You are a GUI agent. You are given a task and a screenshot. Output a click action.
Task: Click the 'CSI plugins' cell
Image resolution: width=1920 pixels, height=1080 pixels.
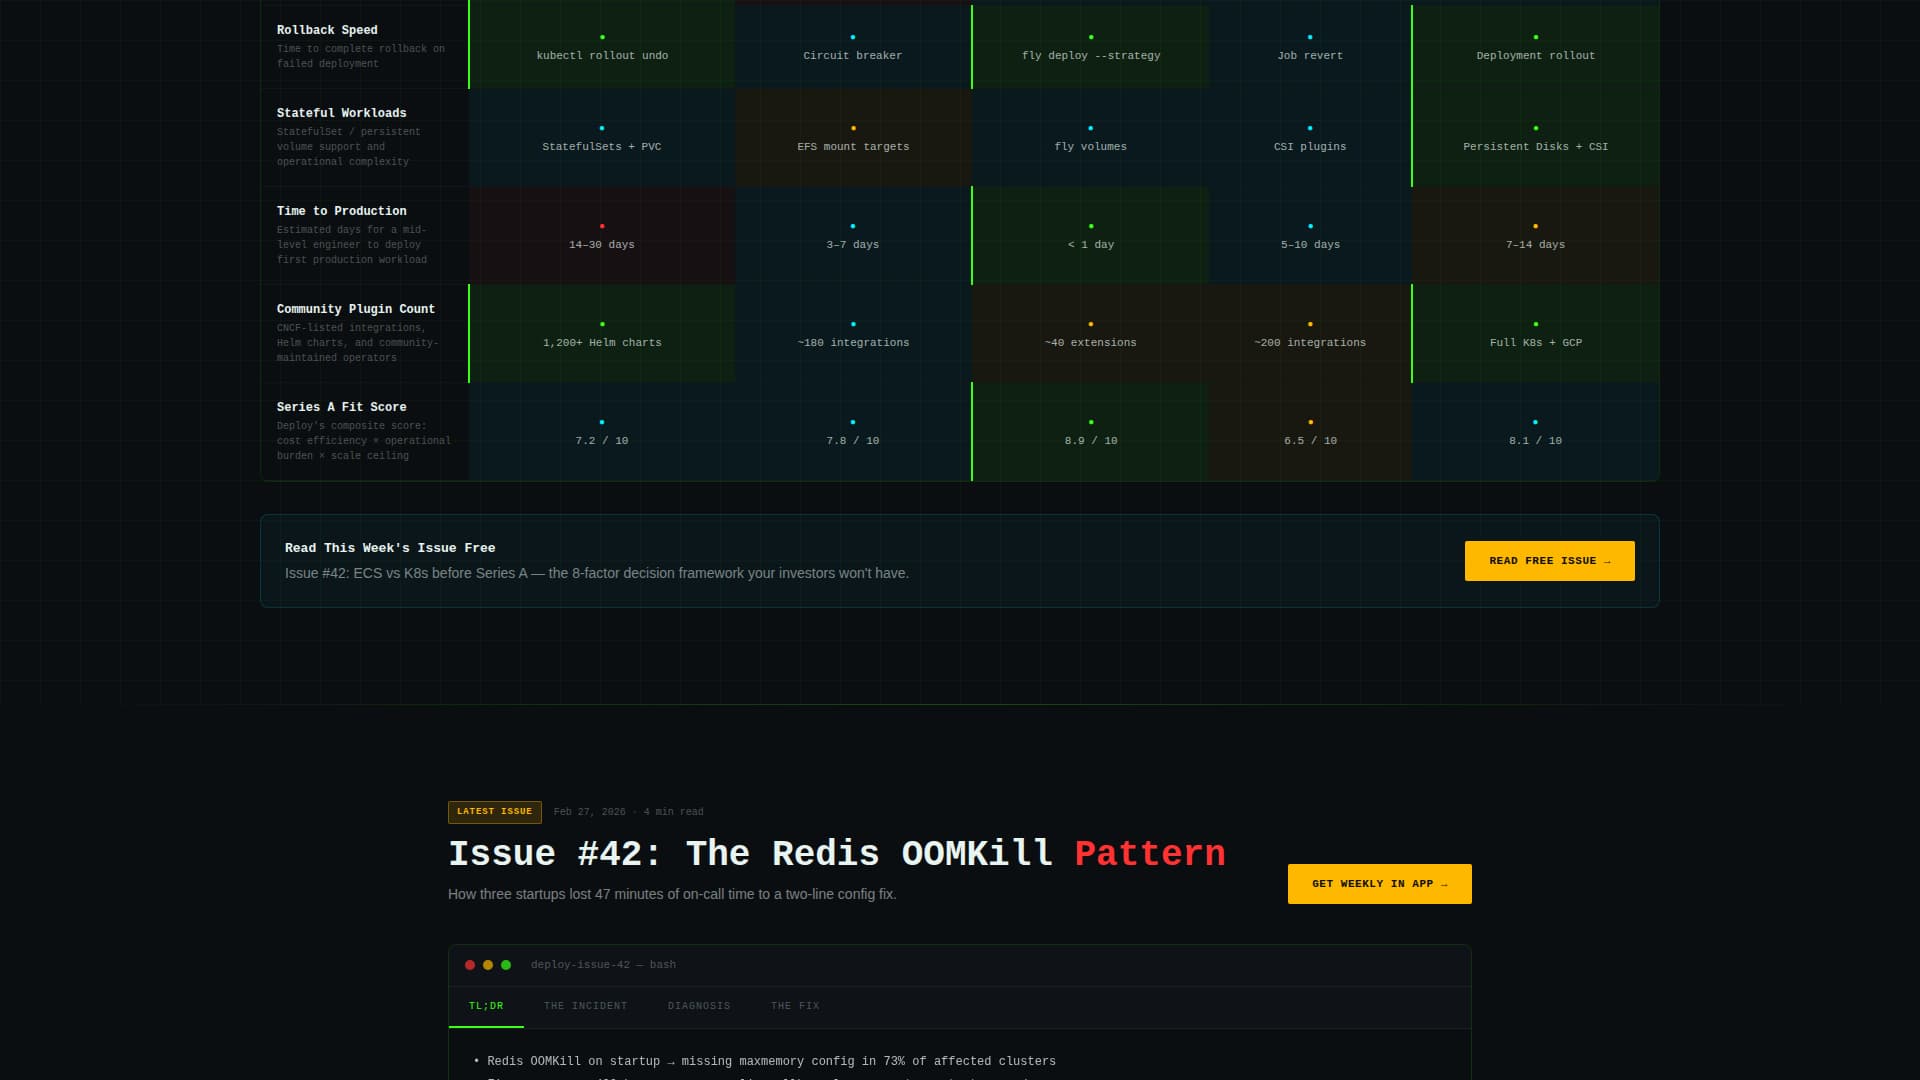point(1310,138)
